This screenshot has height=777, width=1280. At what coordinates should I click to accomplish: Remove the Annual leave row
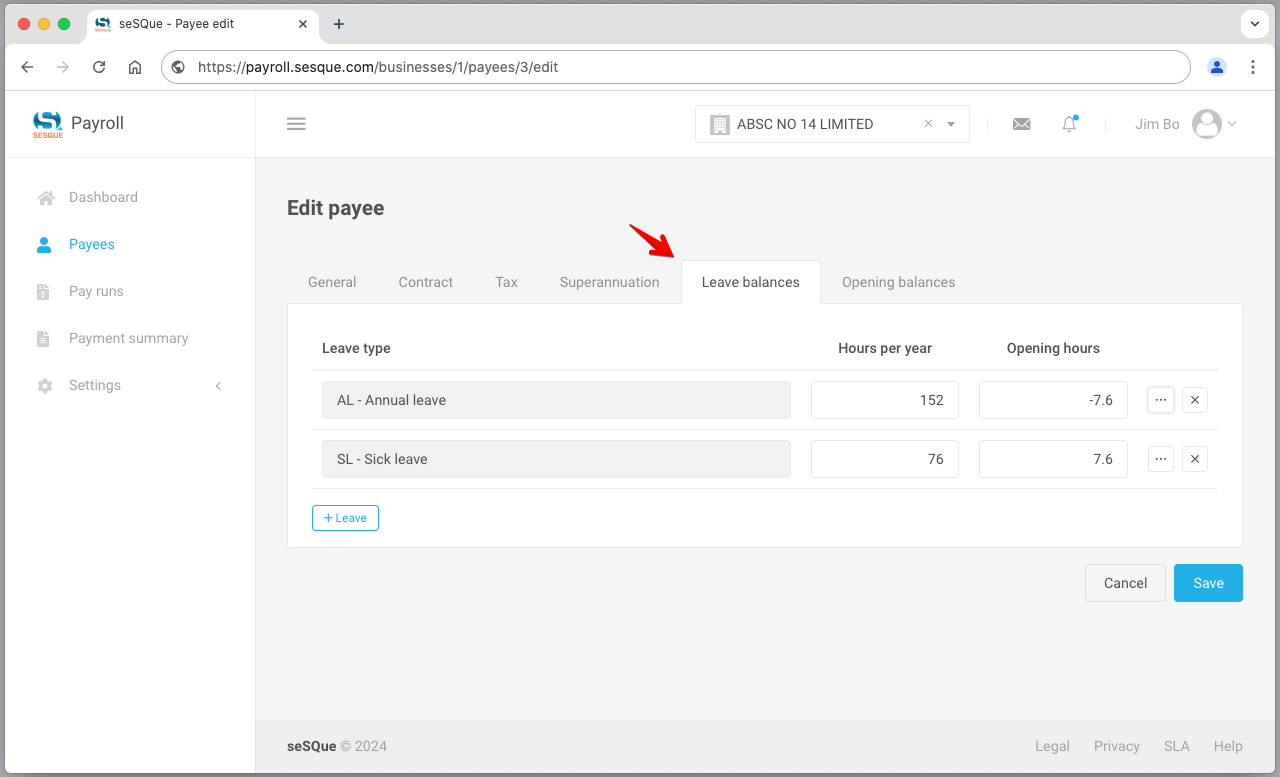tap(1195, 400)
